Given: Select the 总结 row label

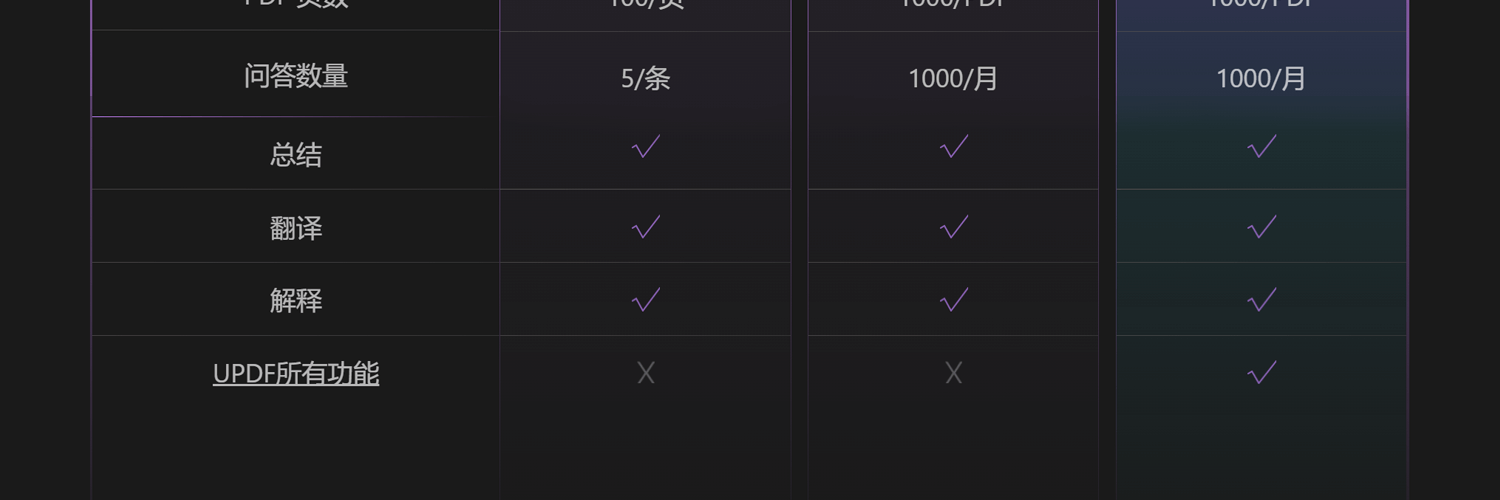Looking at the screenshot, I should [x=296, y=154].
